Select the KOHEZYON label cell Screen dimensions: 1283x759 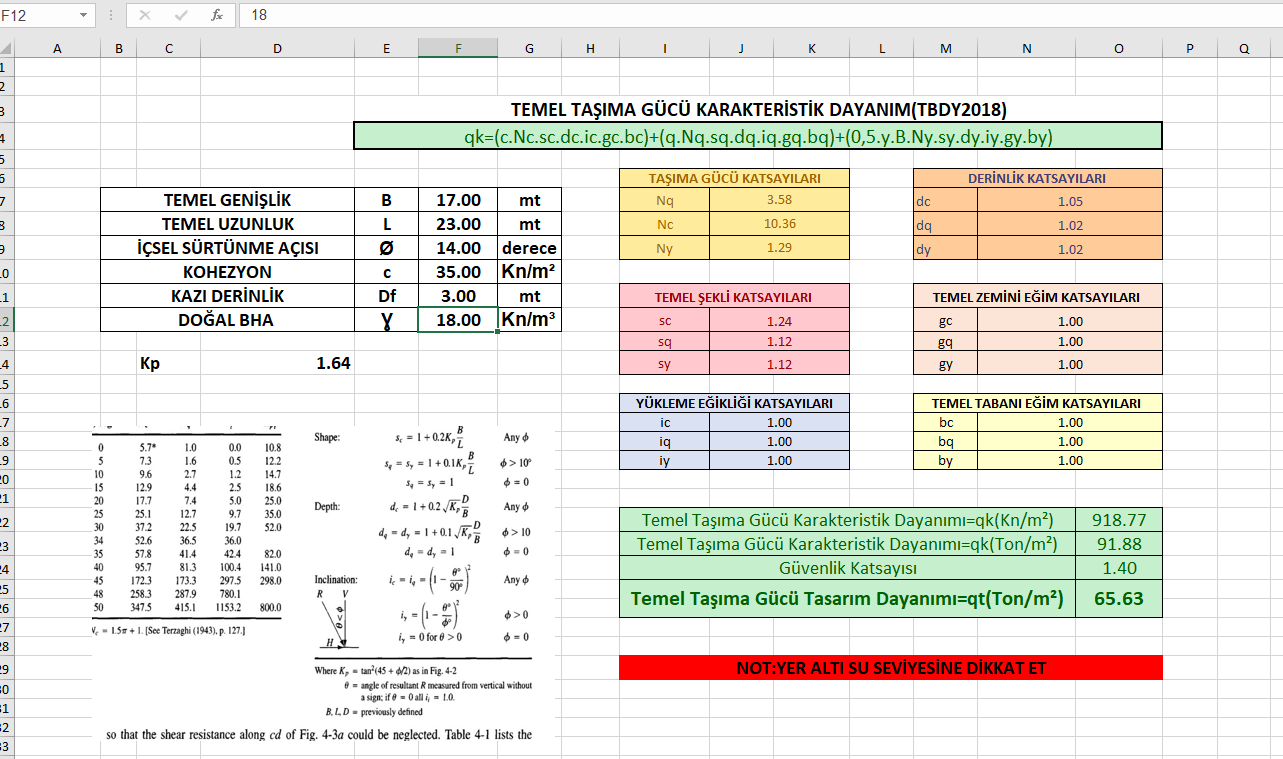tap(228, 272)
